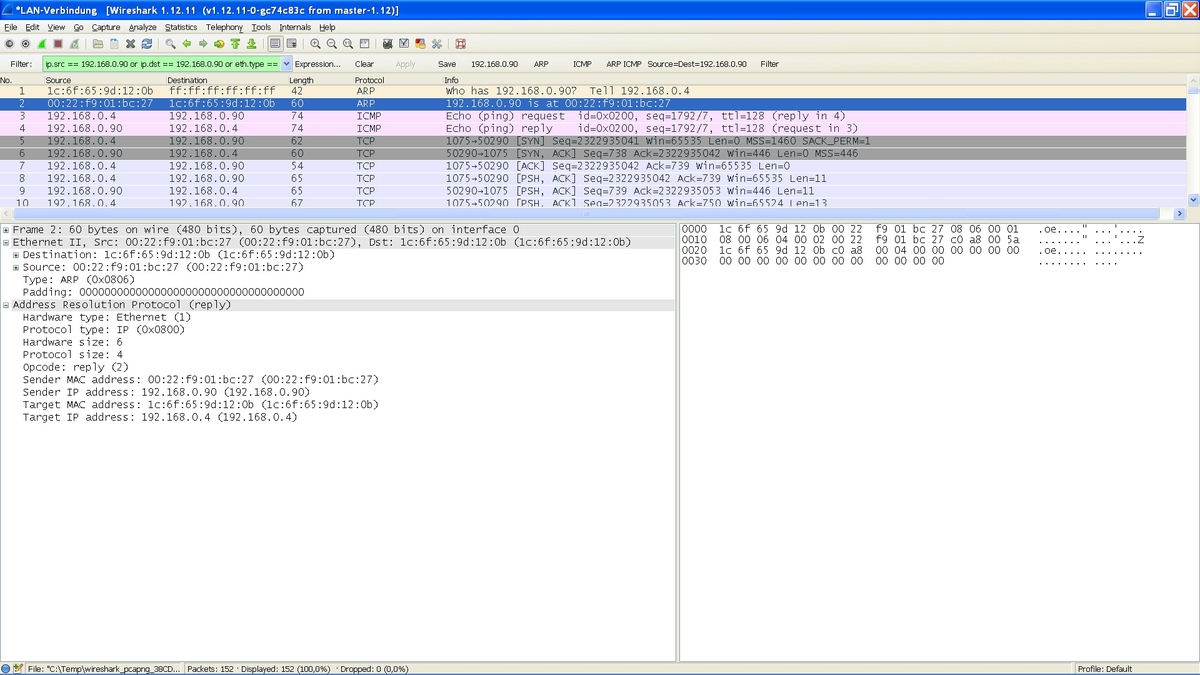Edit coloring rules icon
The width and height of the screenshot is (1200, 675).
tap(420, 44)
